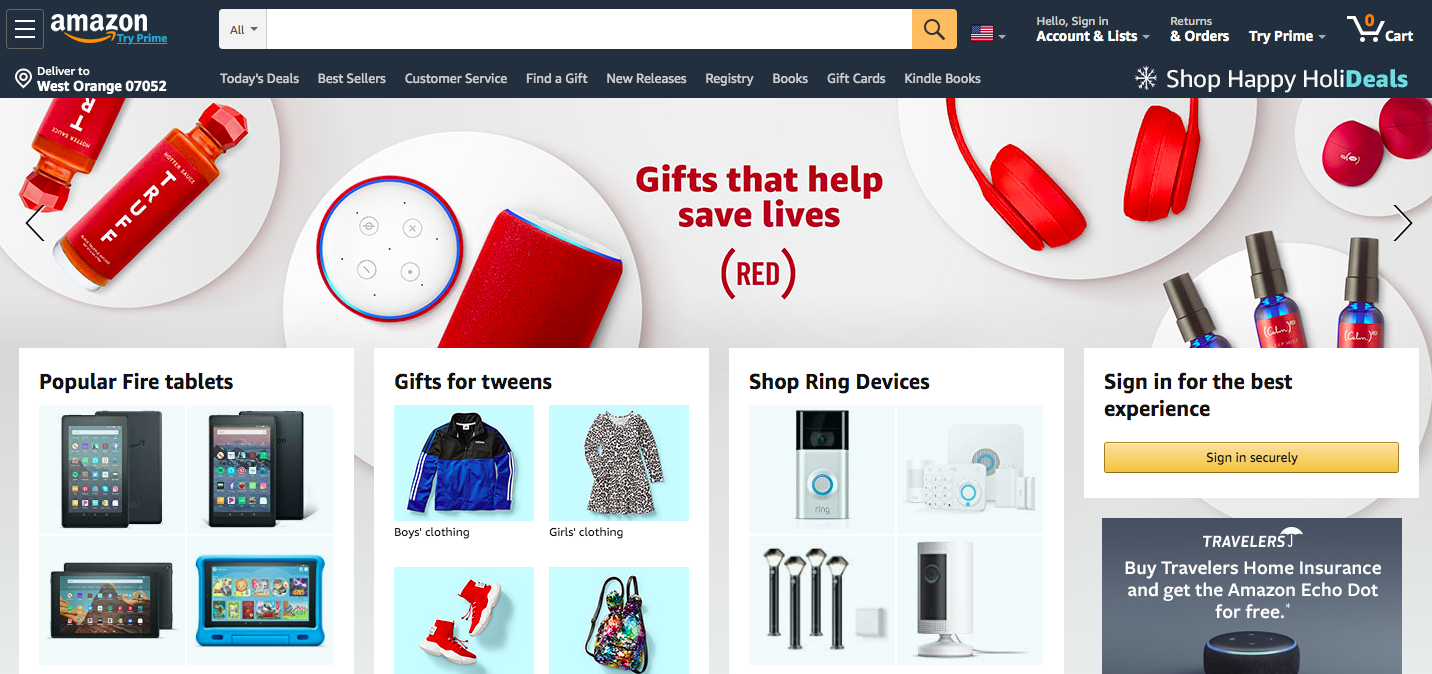Open the hamburger menu icon

coord(25,29)
